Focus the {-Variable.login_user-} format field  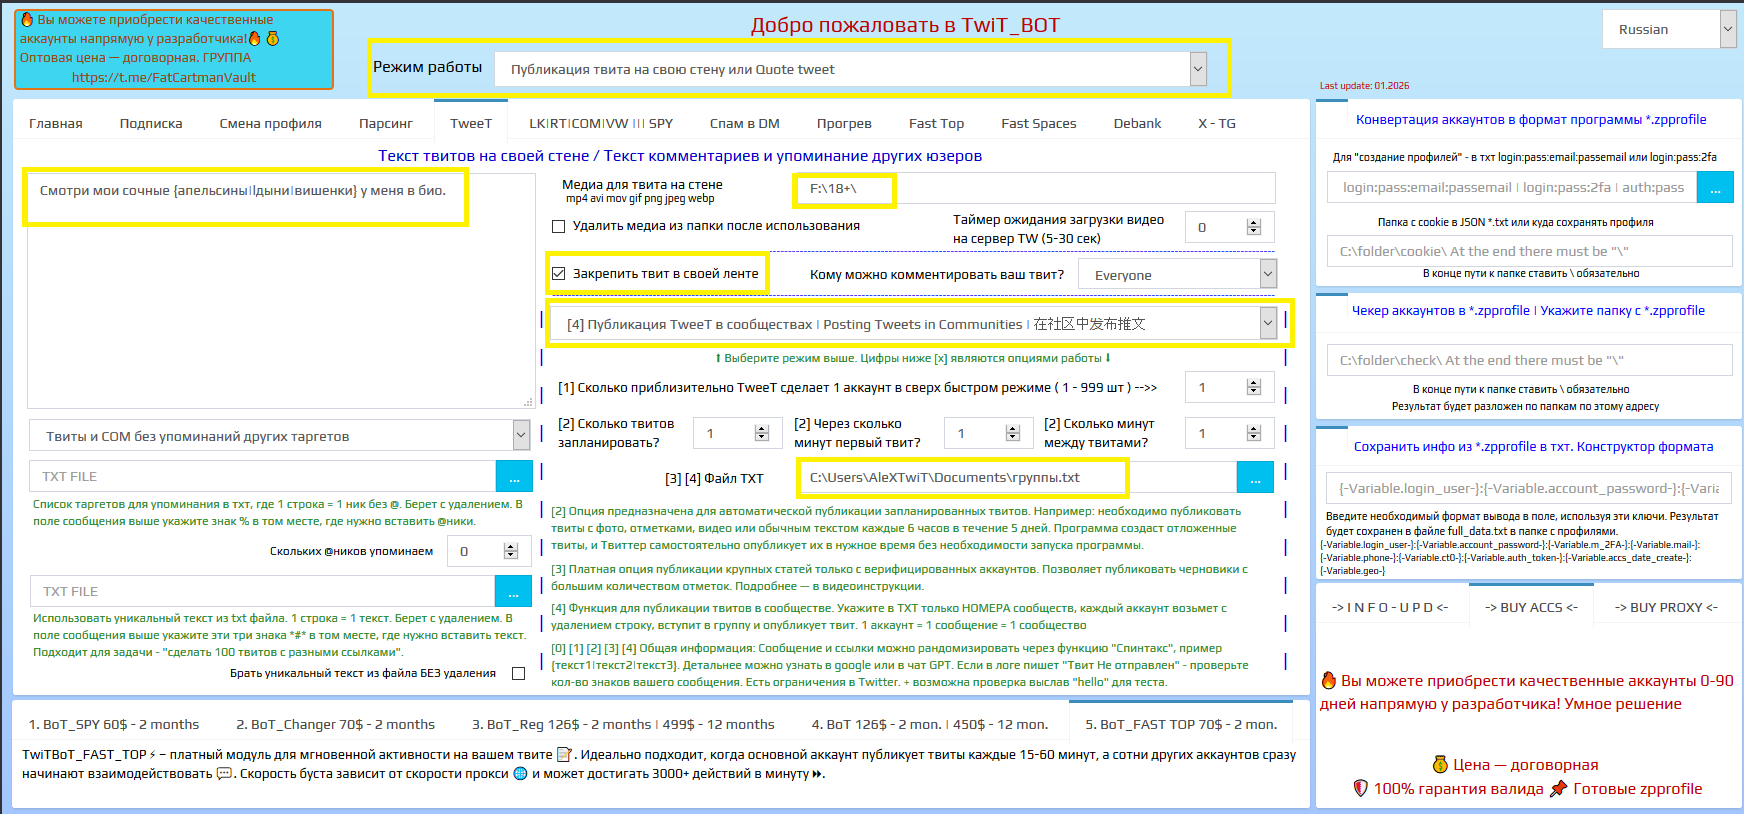click(1530, 488)
